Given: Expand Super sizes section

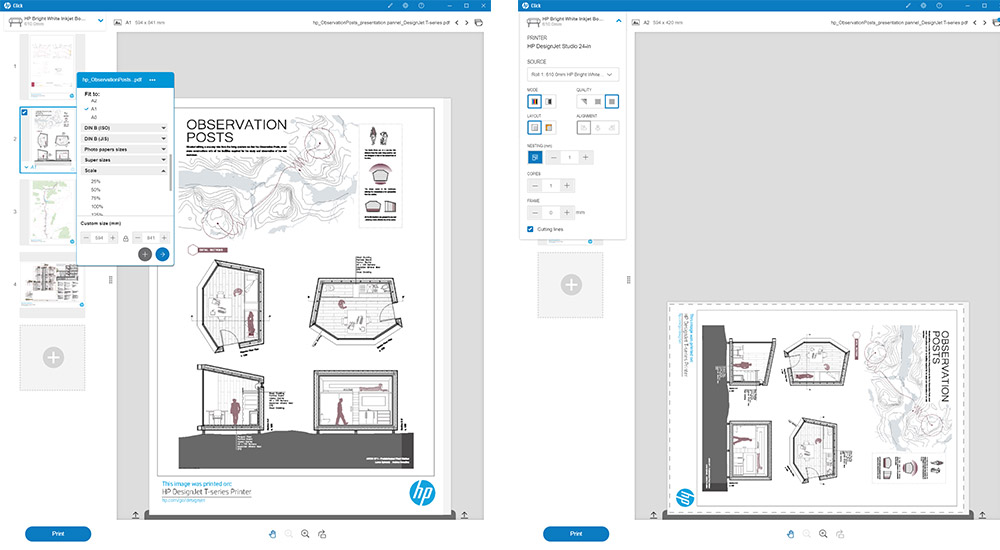Looking at the screenshot, I should coord(125,160).
